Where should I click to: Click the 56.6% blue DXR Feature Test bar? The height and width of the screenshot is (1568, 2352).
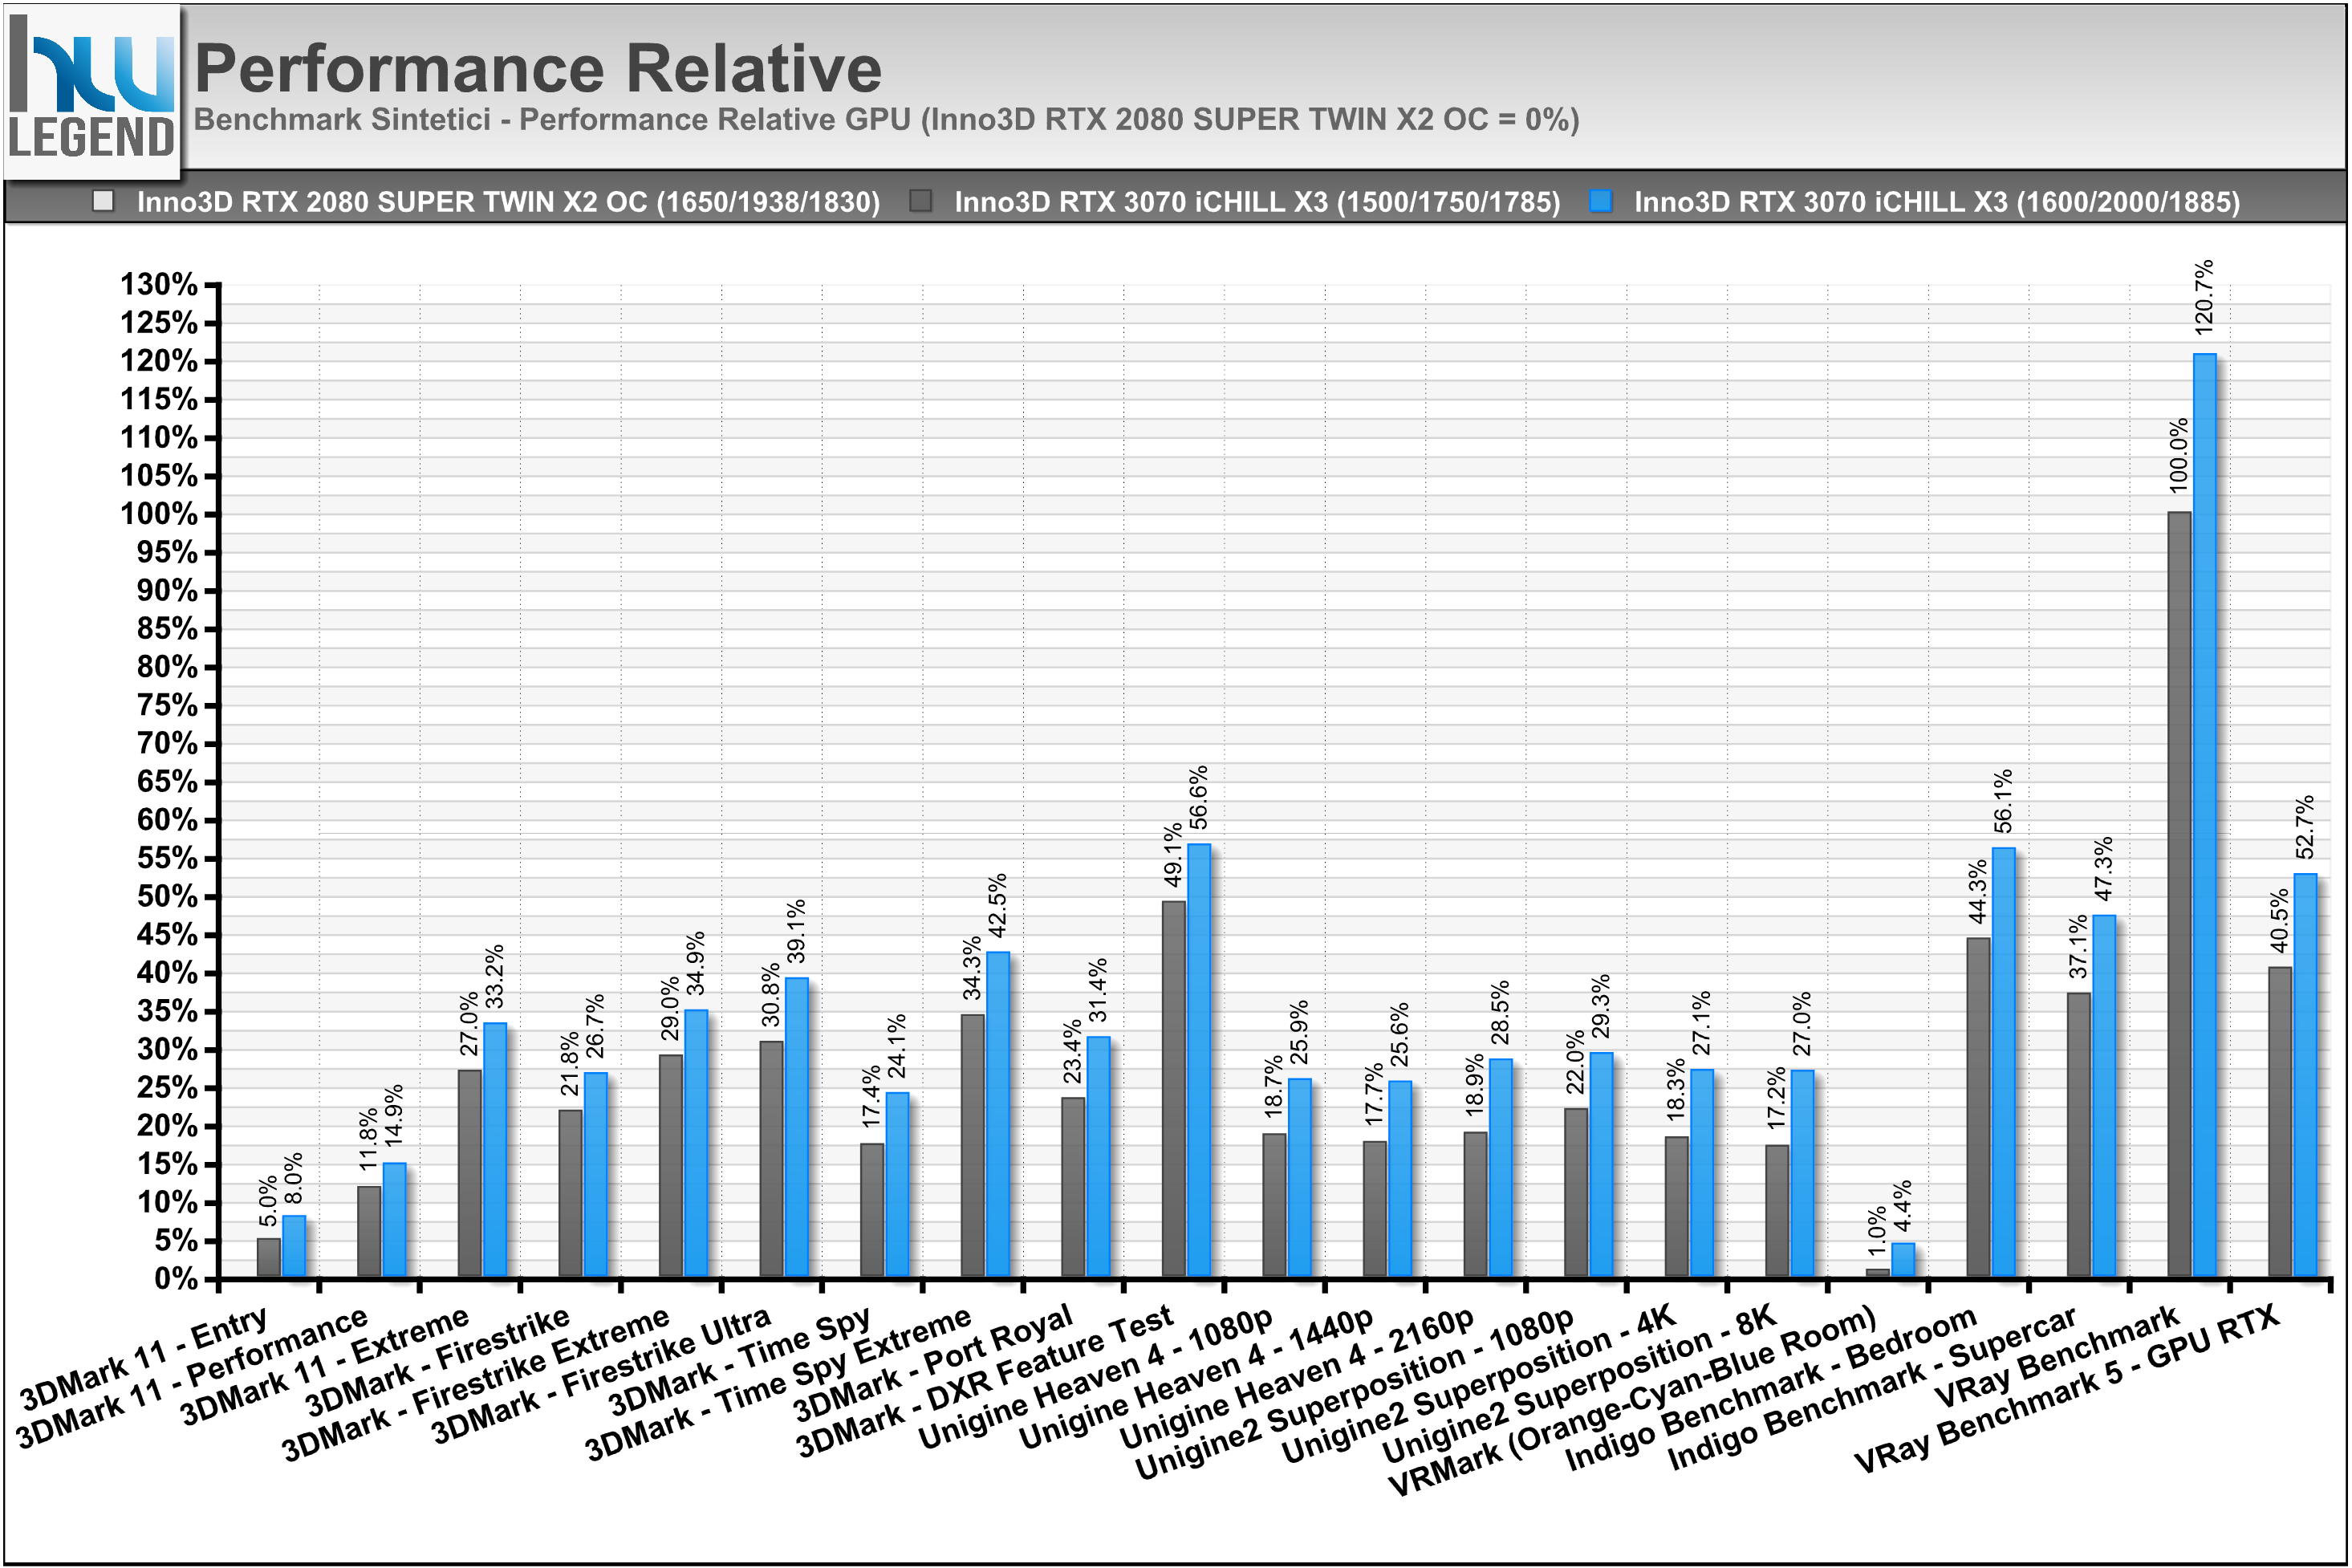pos(1199,1061)
